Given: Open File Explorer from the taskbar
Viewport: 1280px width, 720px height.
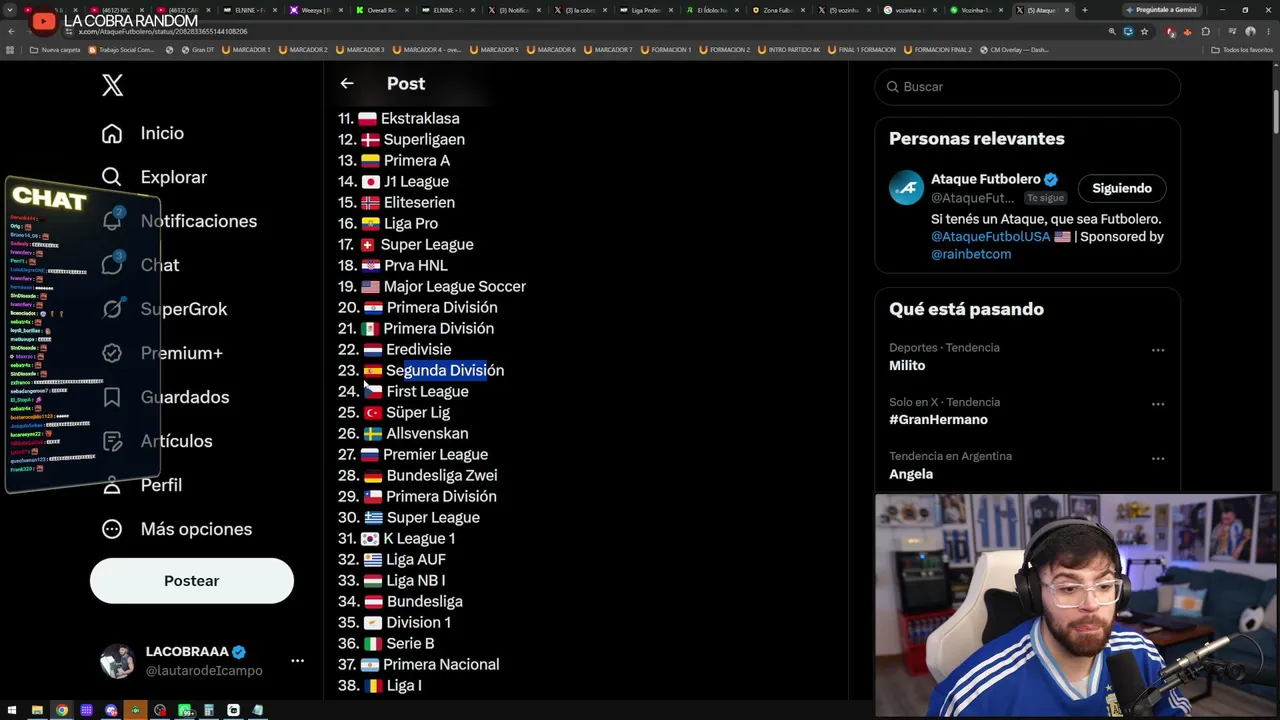Looking at the screenshot, I should pos(37,710).
